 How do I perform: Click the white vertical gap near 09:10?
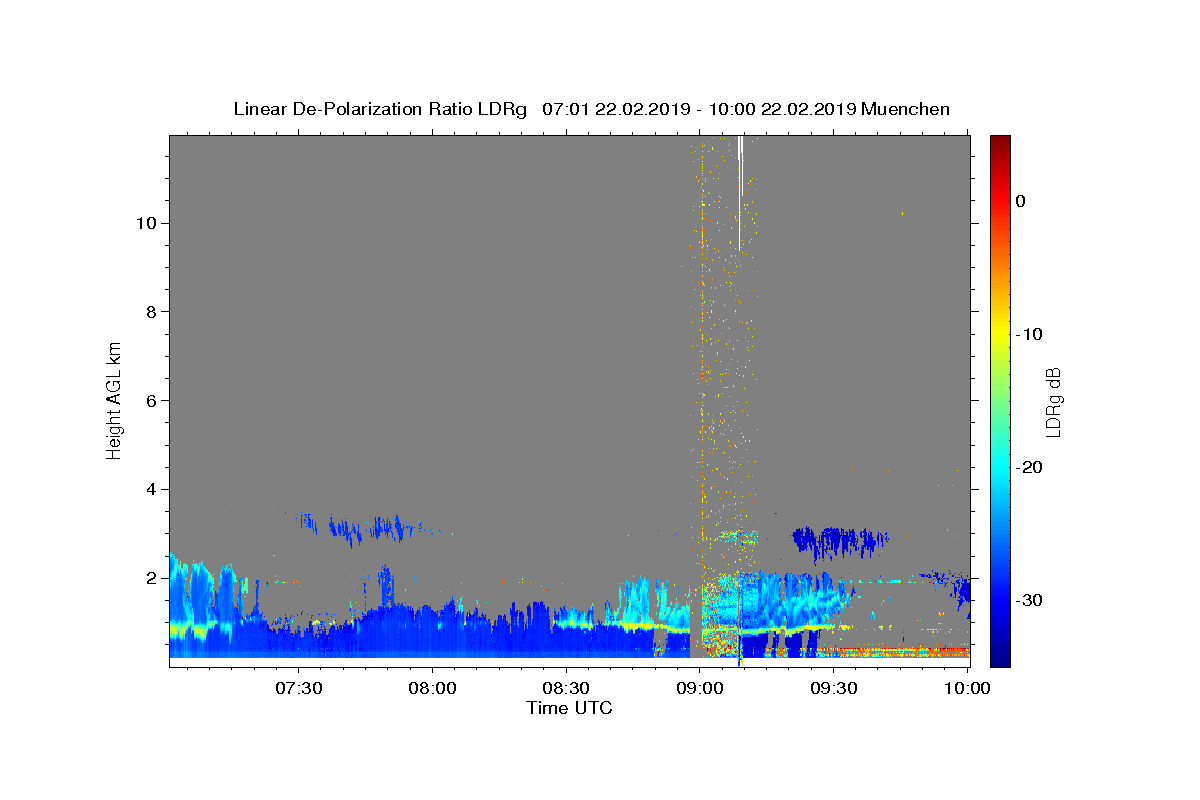[740, 192]
